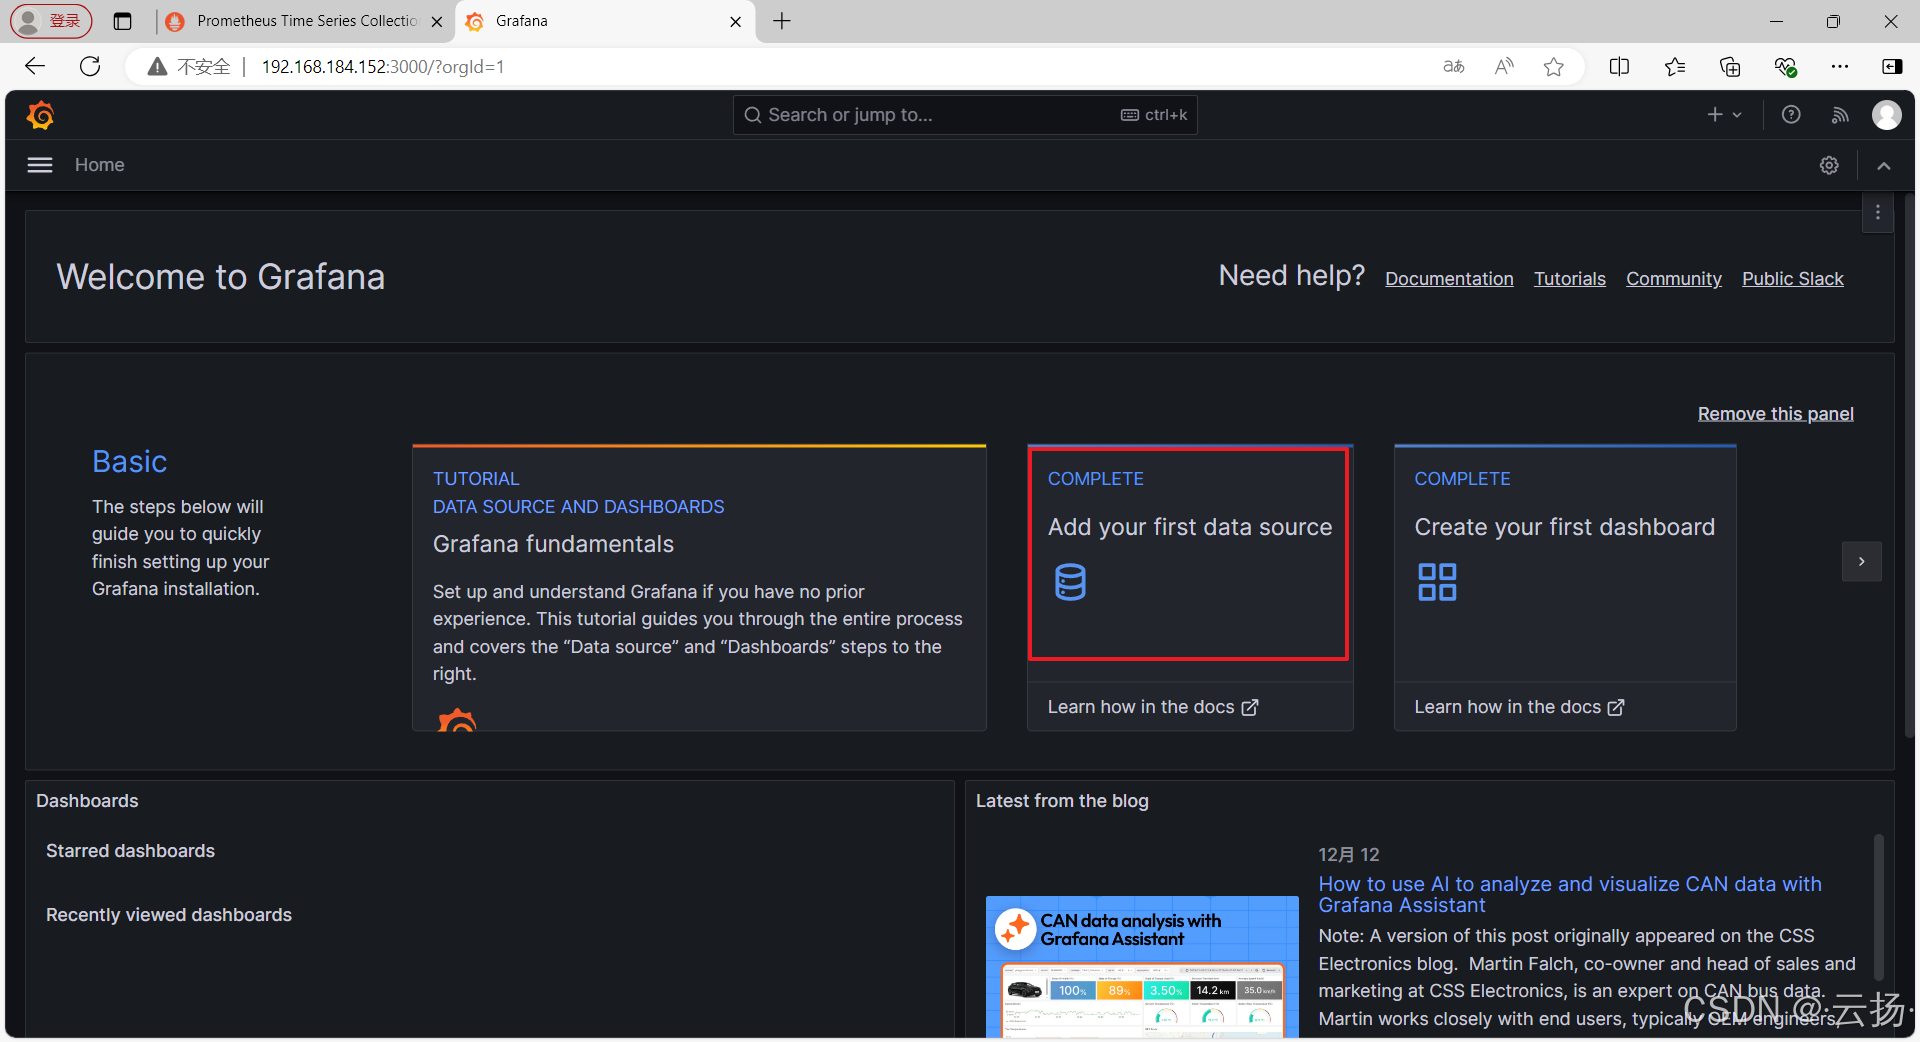Click the browser login profile button
This screenshot has height=1042, width=1920.
point(51,21)
